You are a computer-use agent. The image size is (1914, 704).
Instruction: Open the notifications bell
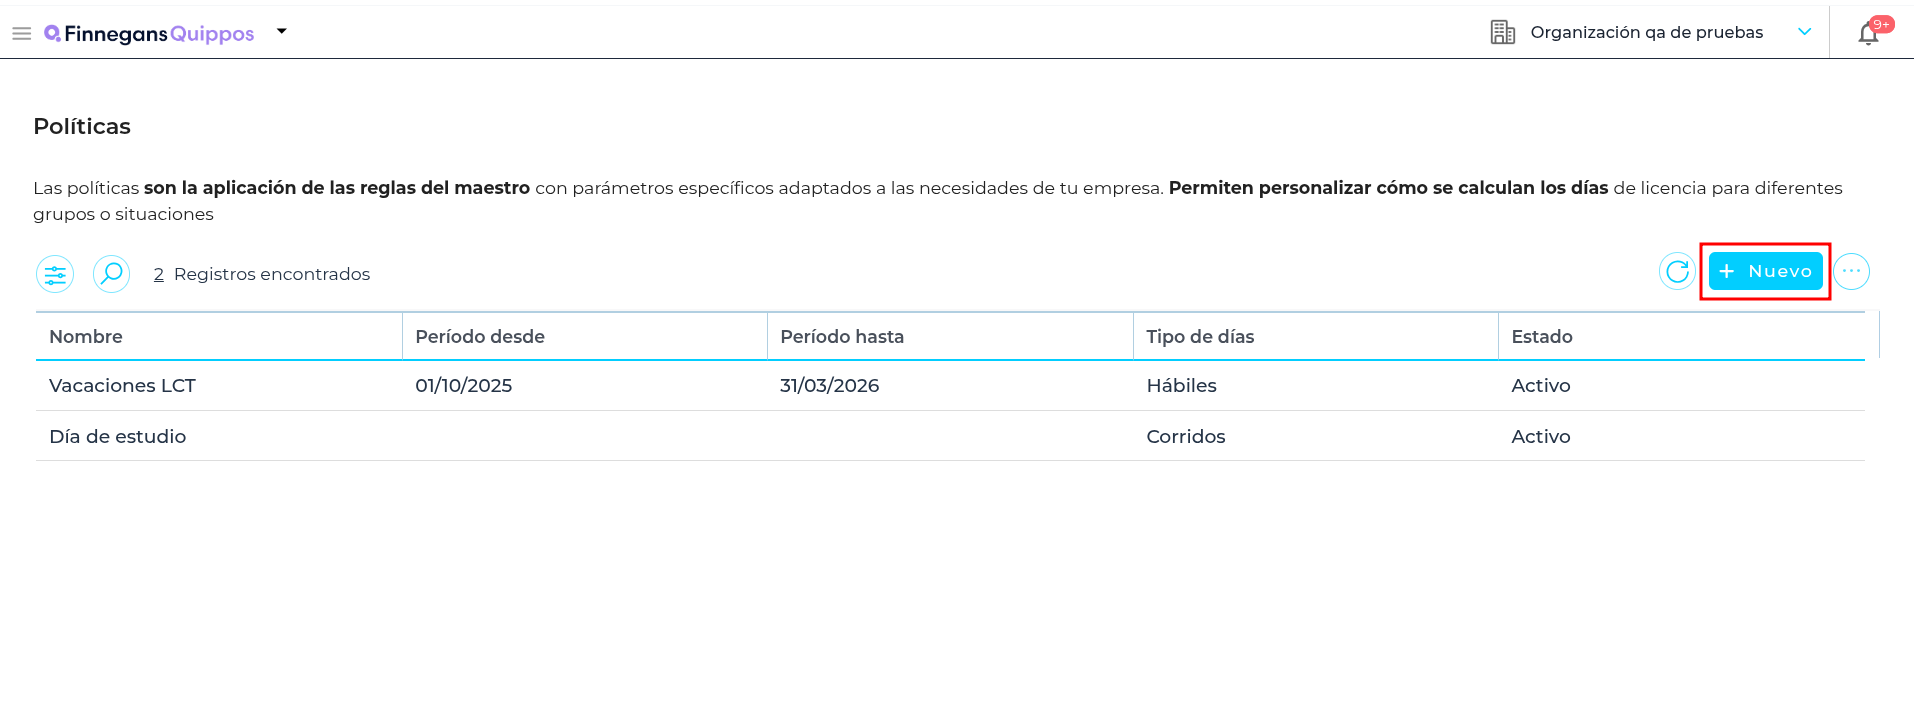[1868, 34]
